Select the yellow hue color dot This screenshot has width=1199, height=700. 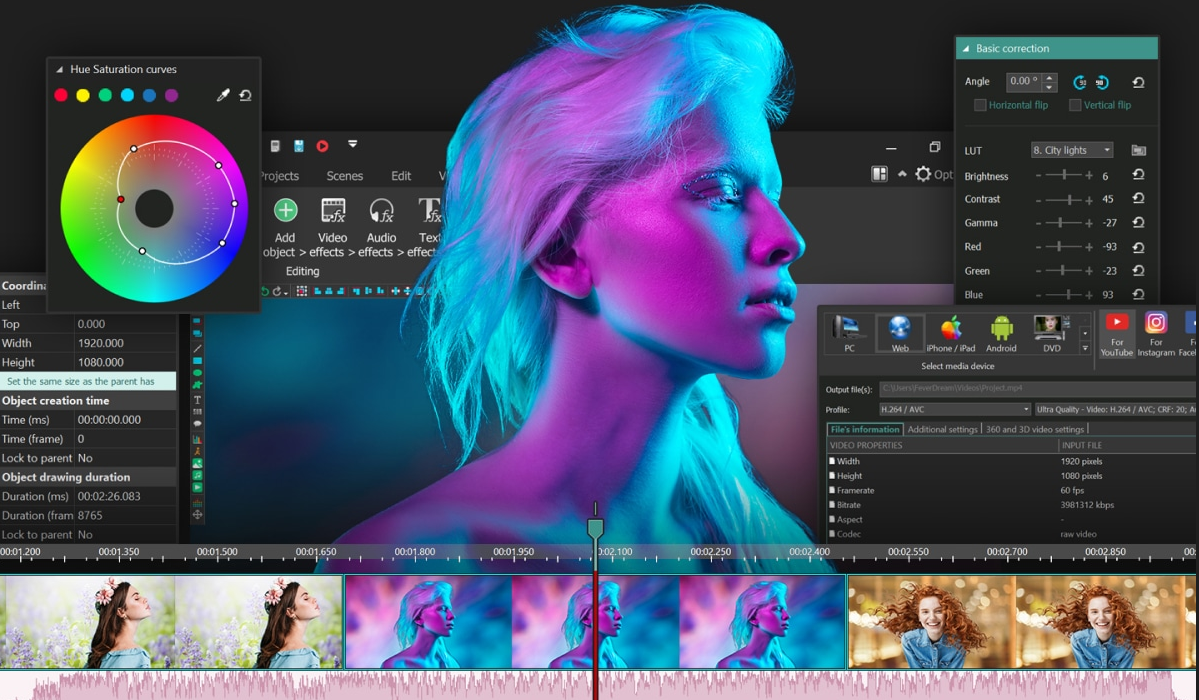pos(83,95)
